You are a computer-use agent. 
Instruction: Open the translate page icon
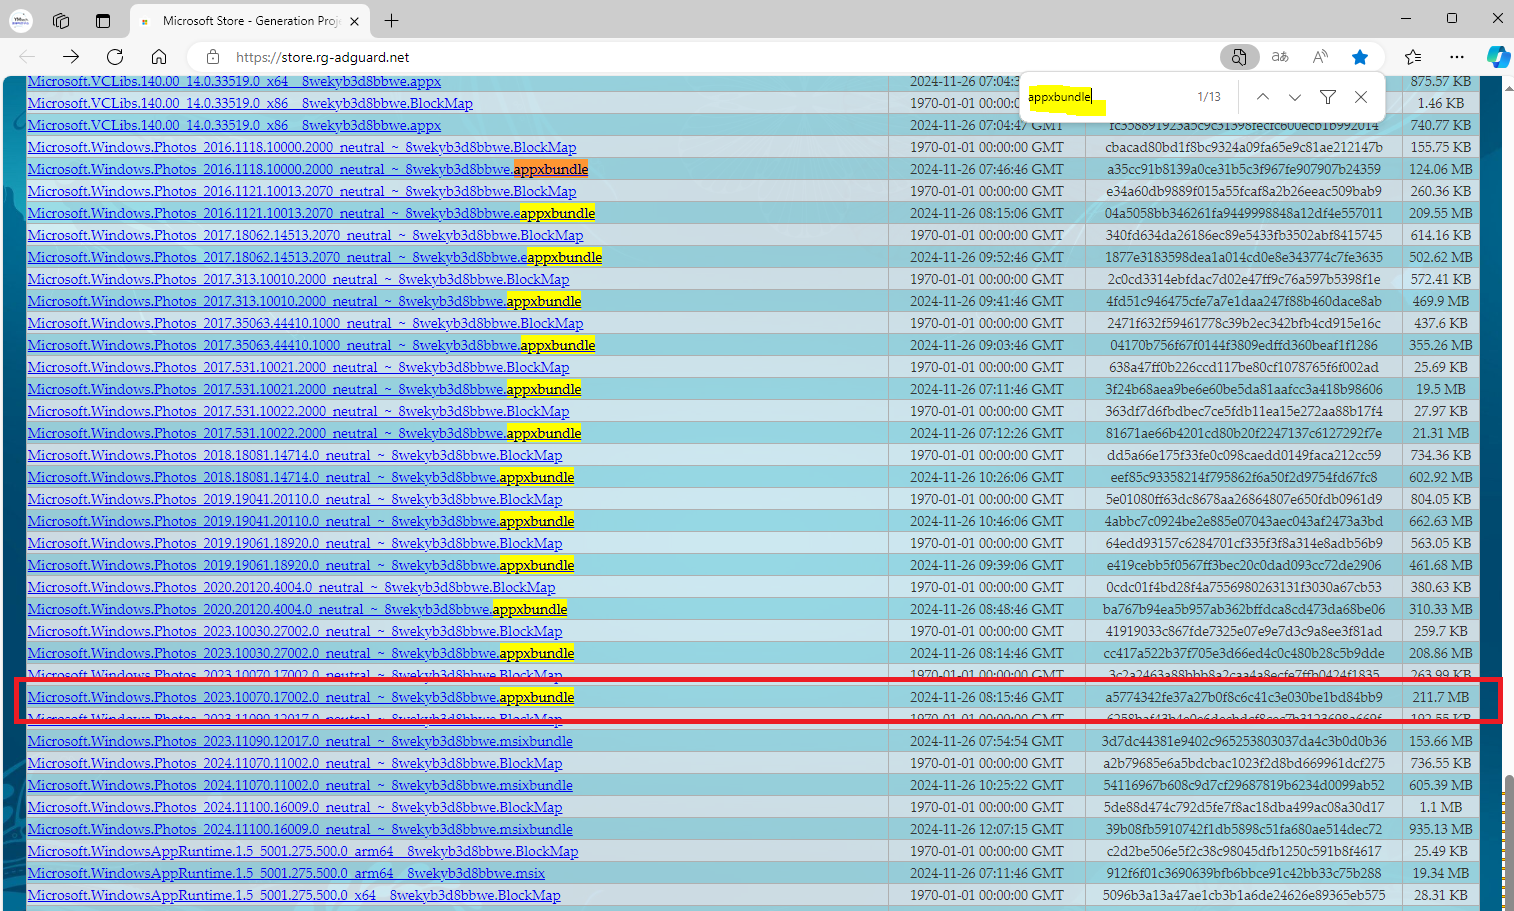coord(1280,57)
